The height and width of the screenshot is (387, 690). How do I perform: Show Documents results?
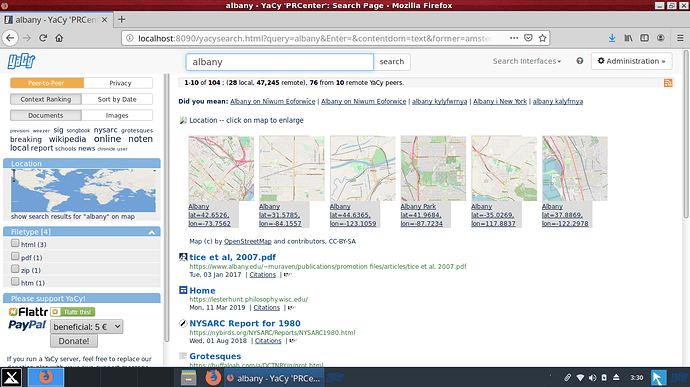click(46, 115)
